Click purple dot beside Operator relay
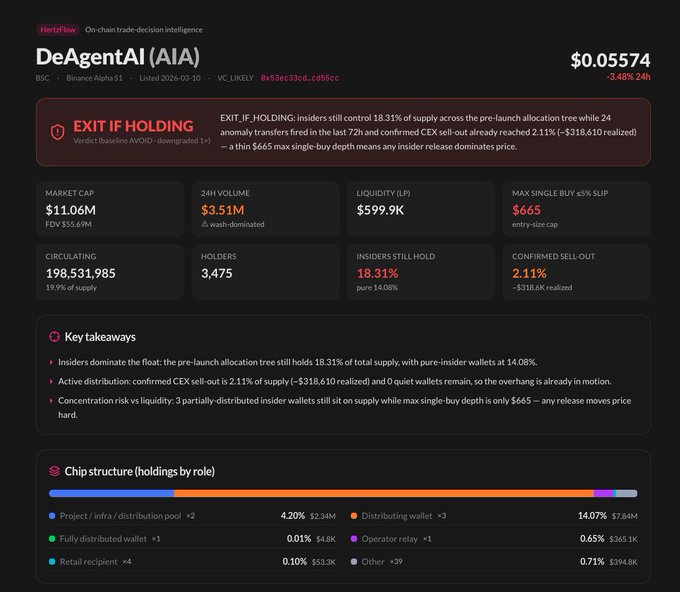 pos(354,539)
